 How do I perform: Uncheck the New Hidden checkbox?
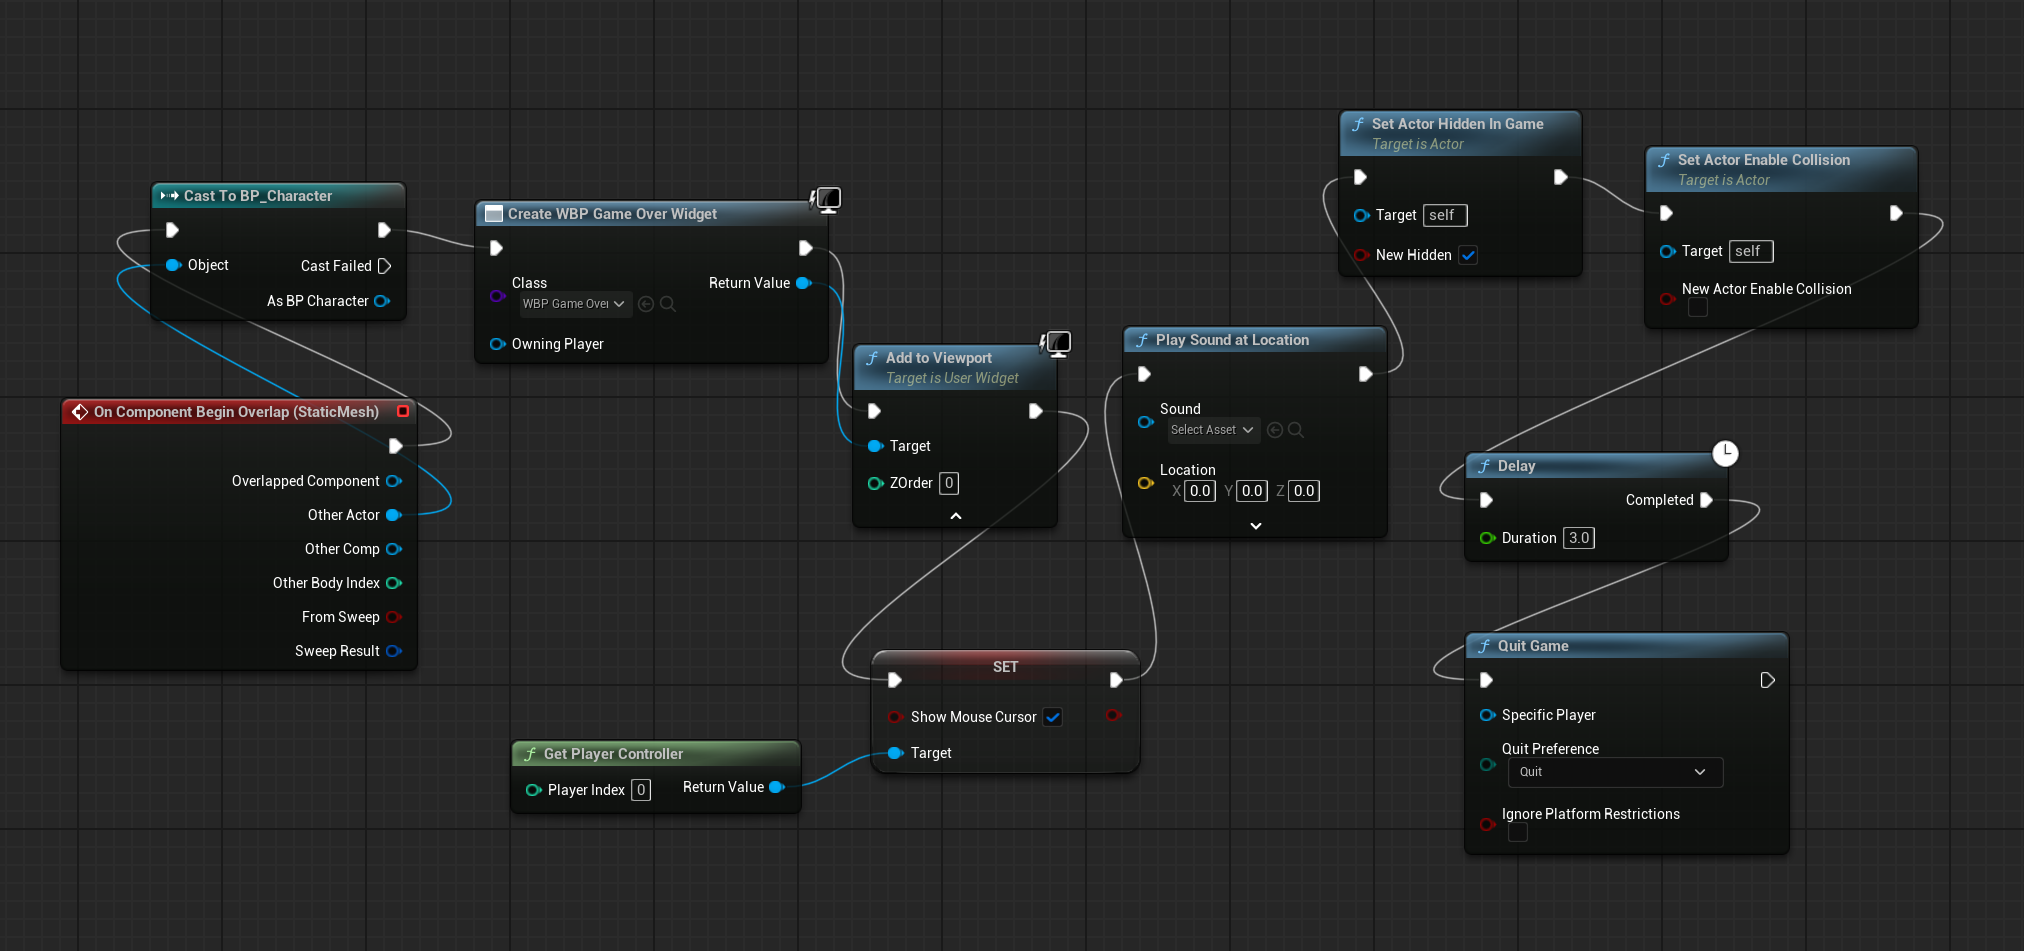coord(1468,255)
